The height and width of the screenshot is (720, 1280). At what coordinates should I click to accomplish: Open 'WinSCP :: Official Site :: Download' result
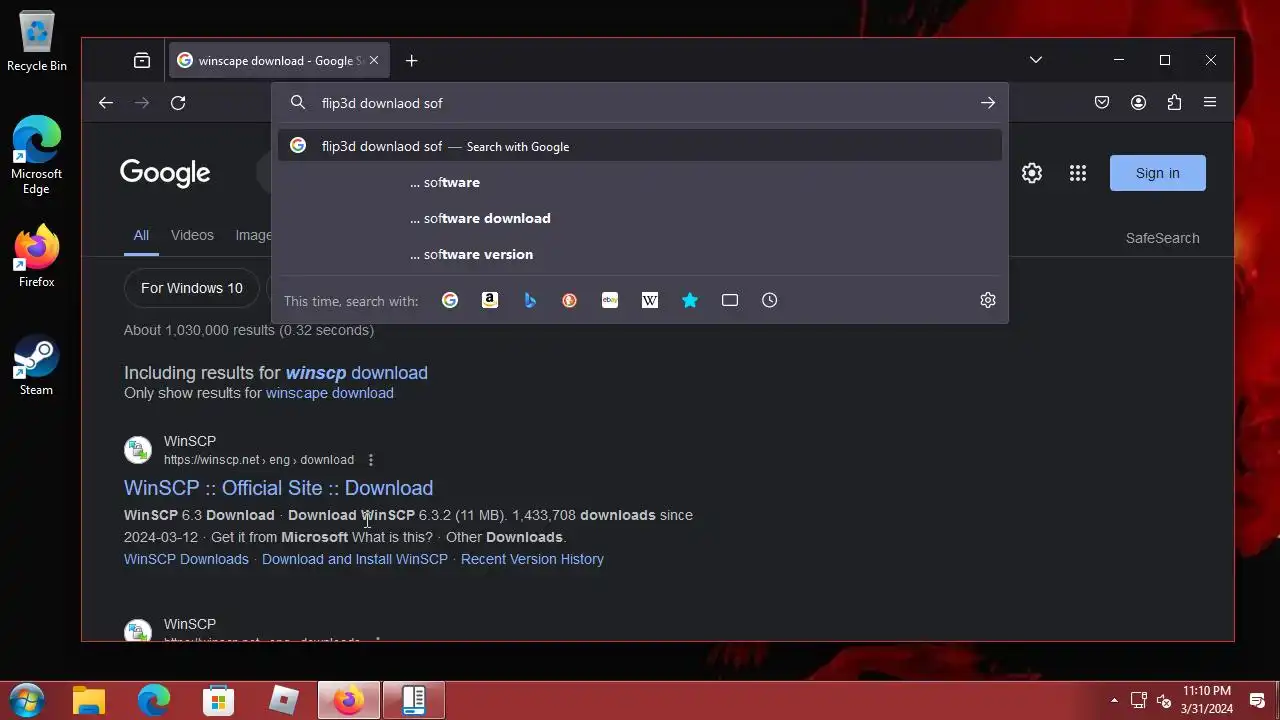coord(278,488)
